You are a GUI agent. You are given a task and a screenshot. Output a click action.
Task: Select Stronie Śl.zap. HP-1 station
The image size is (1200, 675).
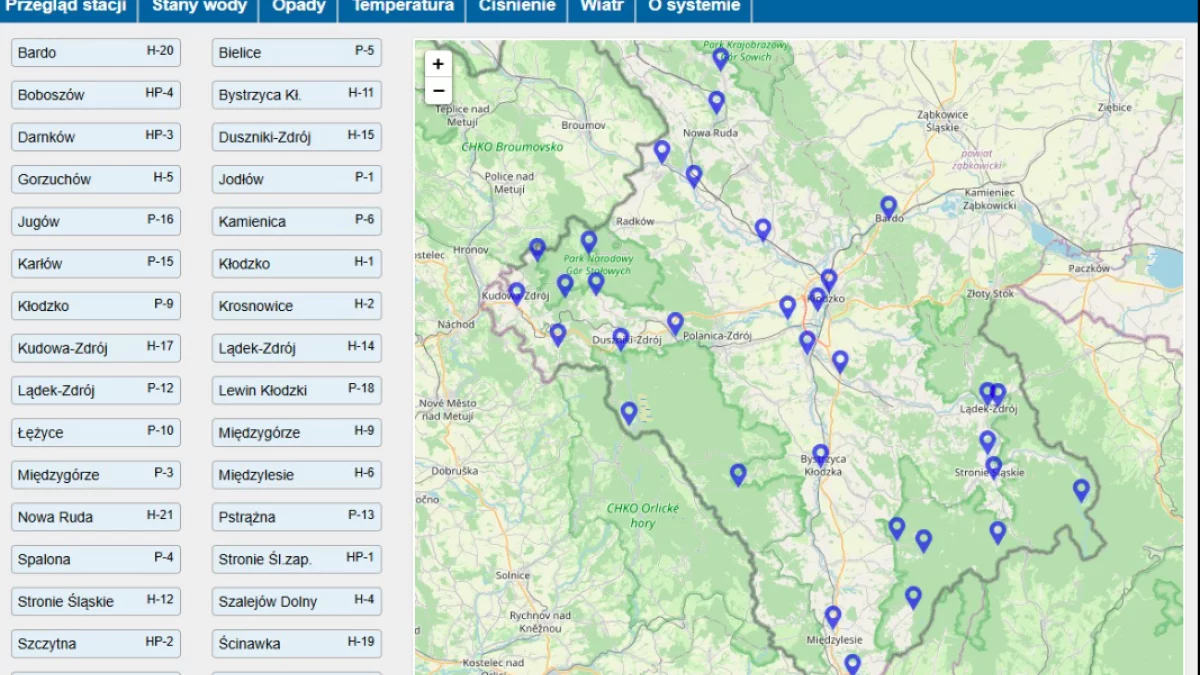[x=297, y=559]
